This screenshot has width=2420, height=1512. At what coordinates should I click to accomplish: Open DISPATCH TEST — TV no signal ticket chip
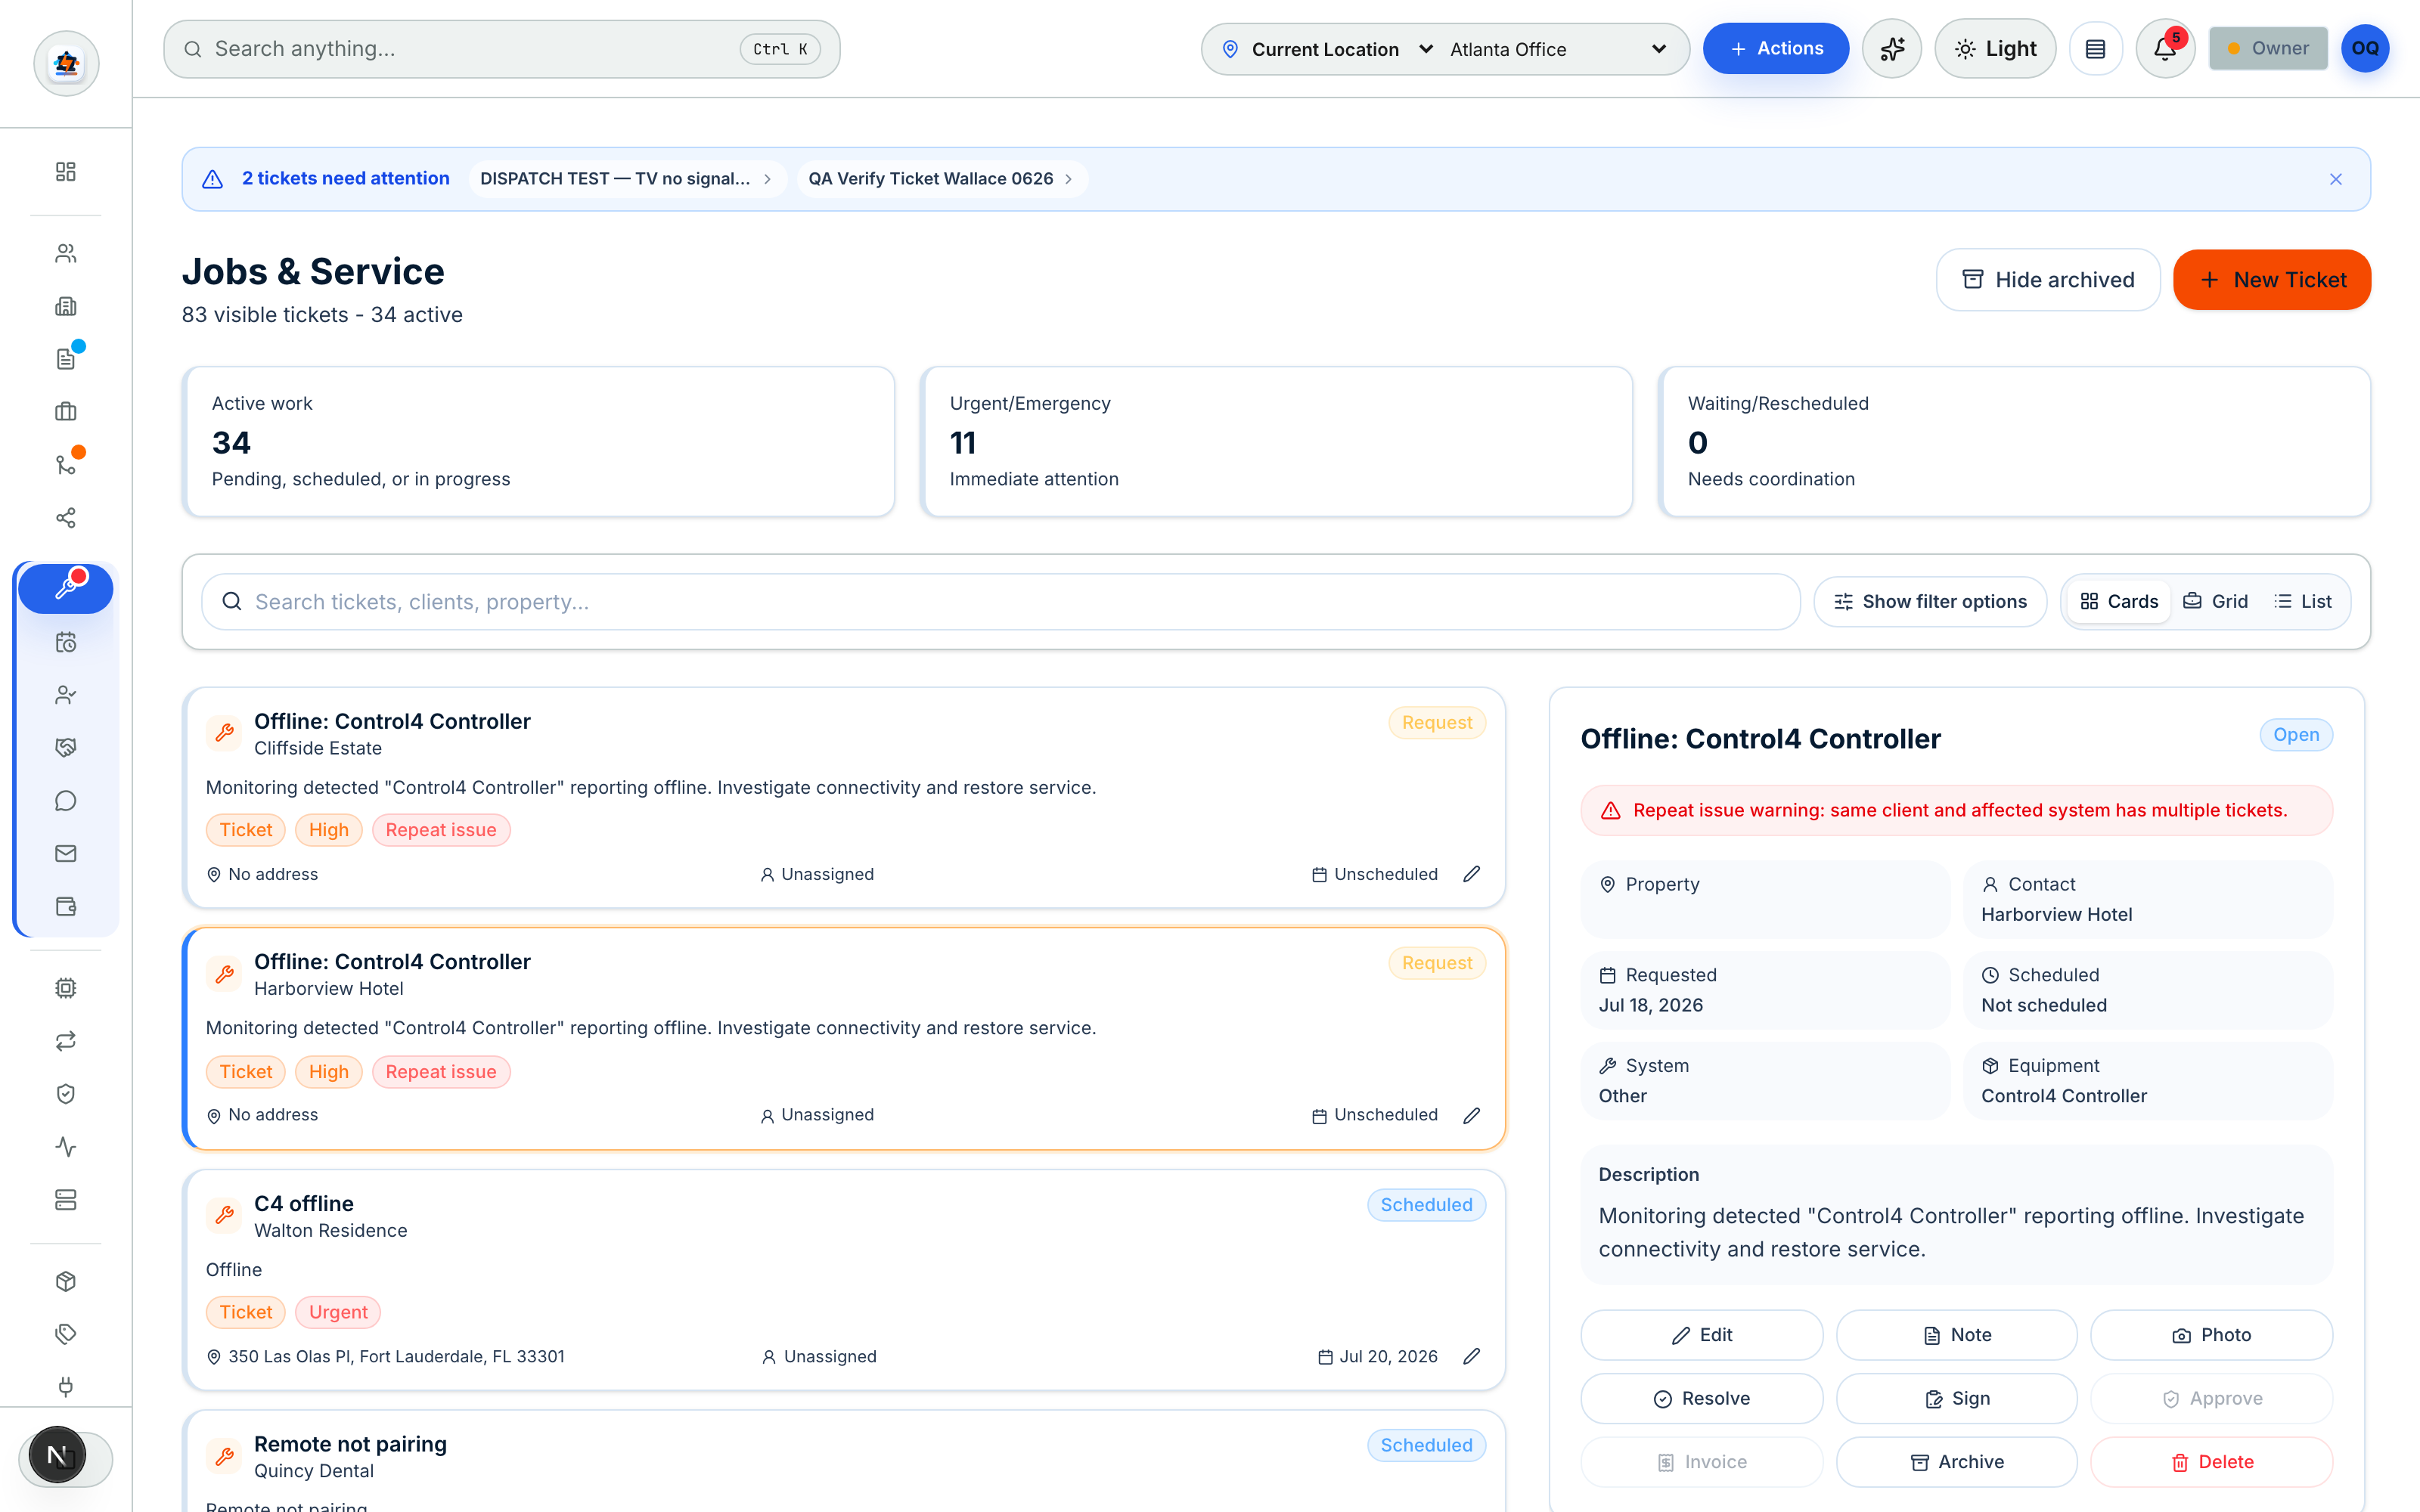pyautogui.click(x=627, y=179)
